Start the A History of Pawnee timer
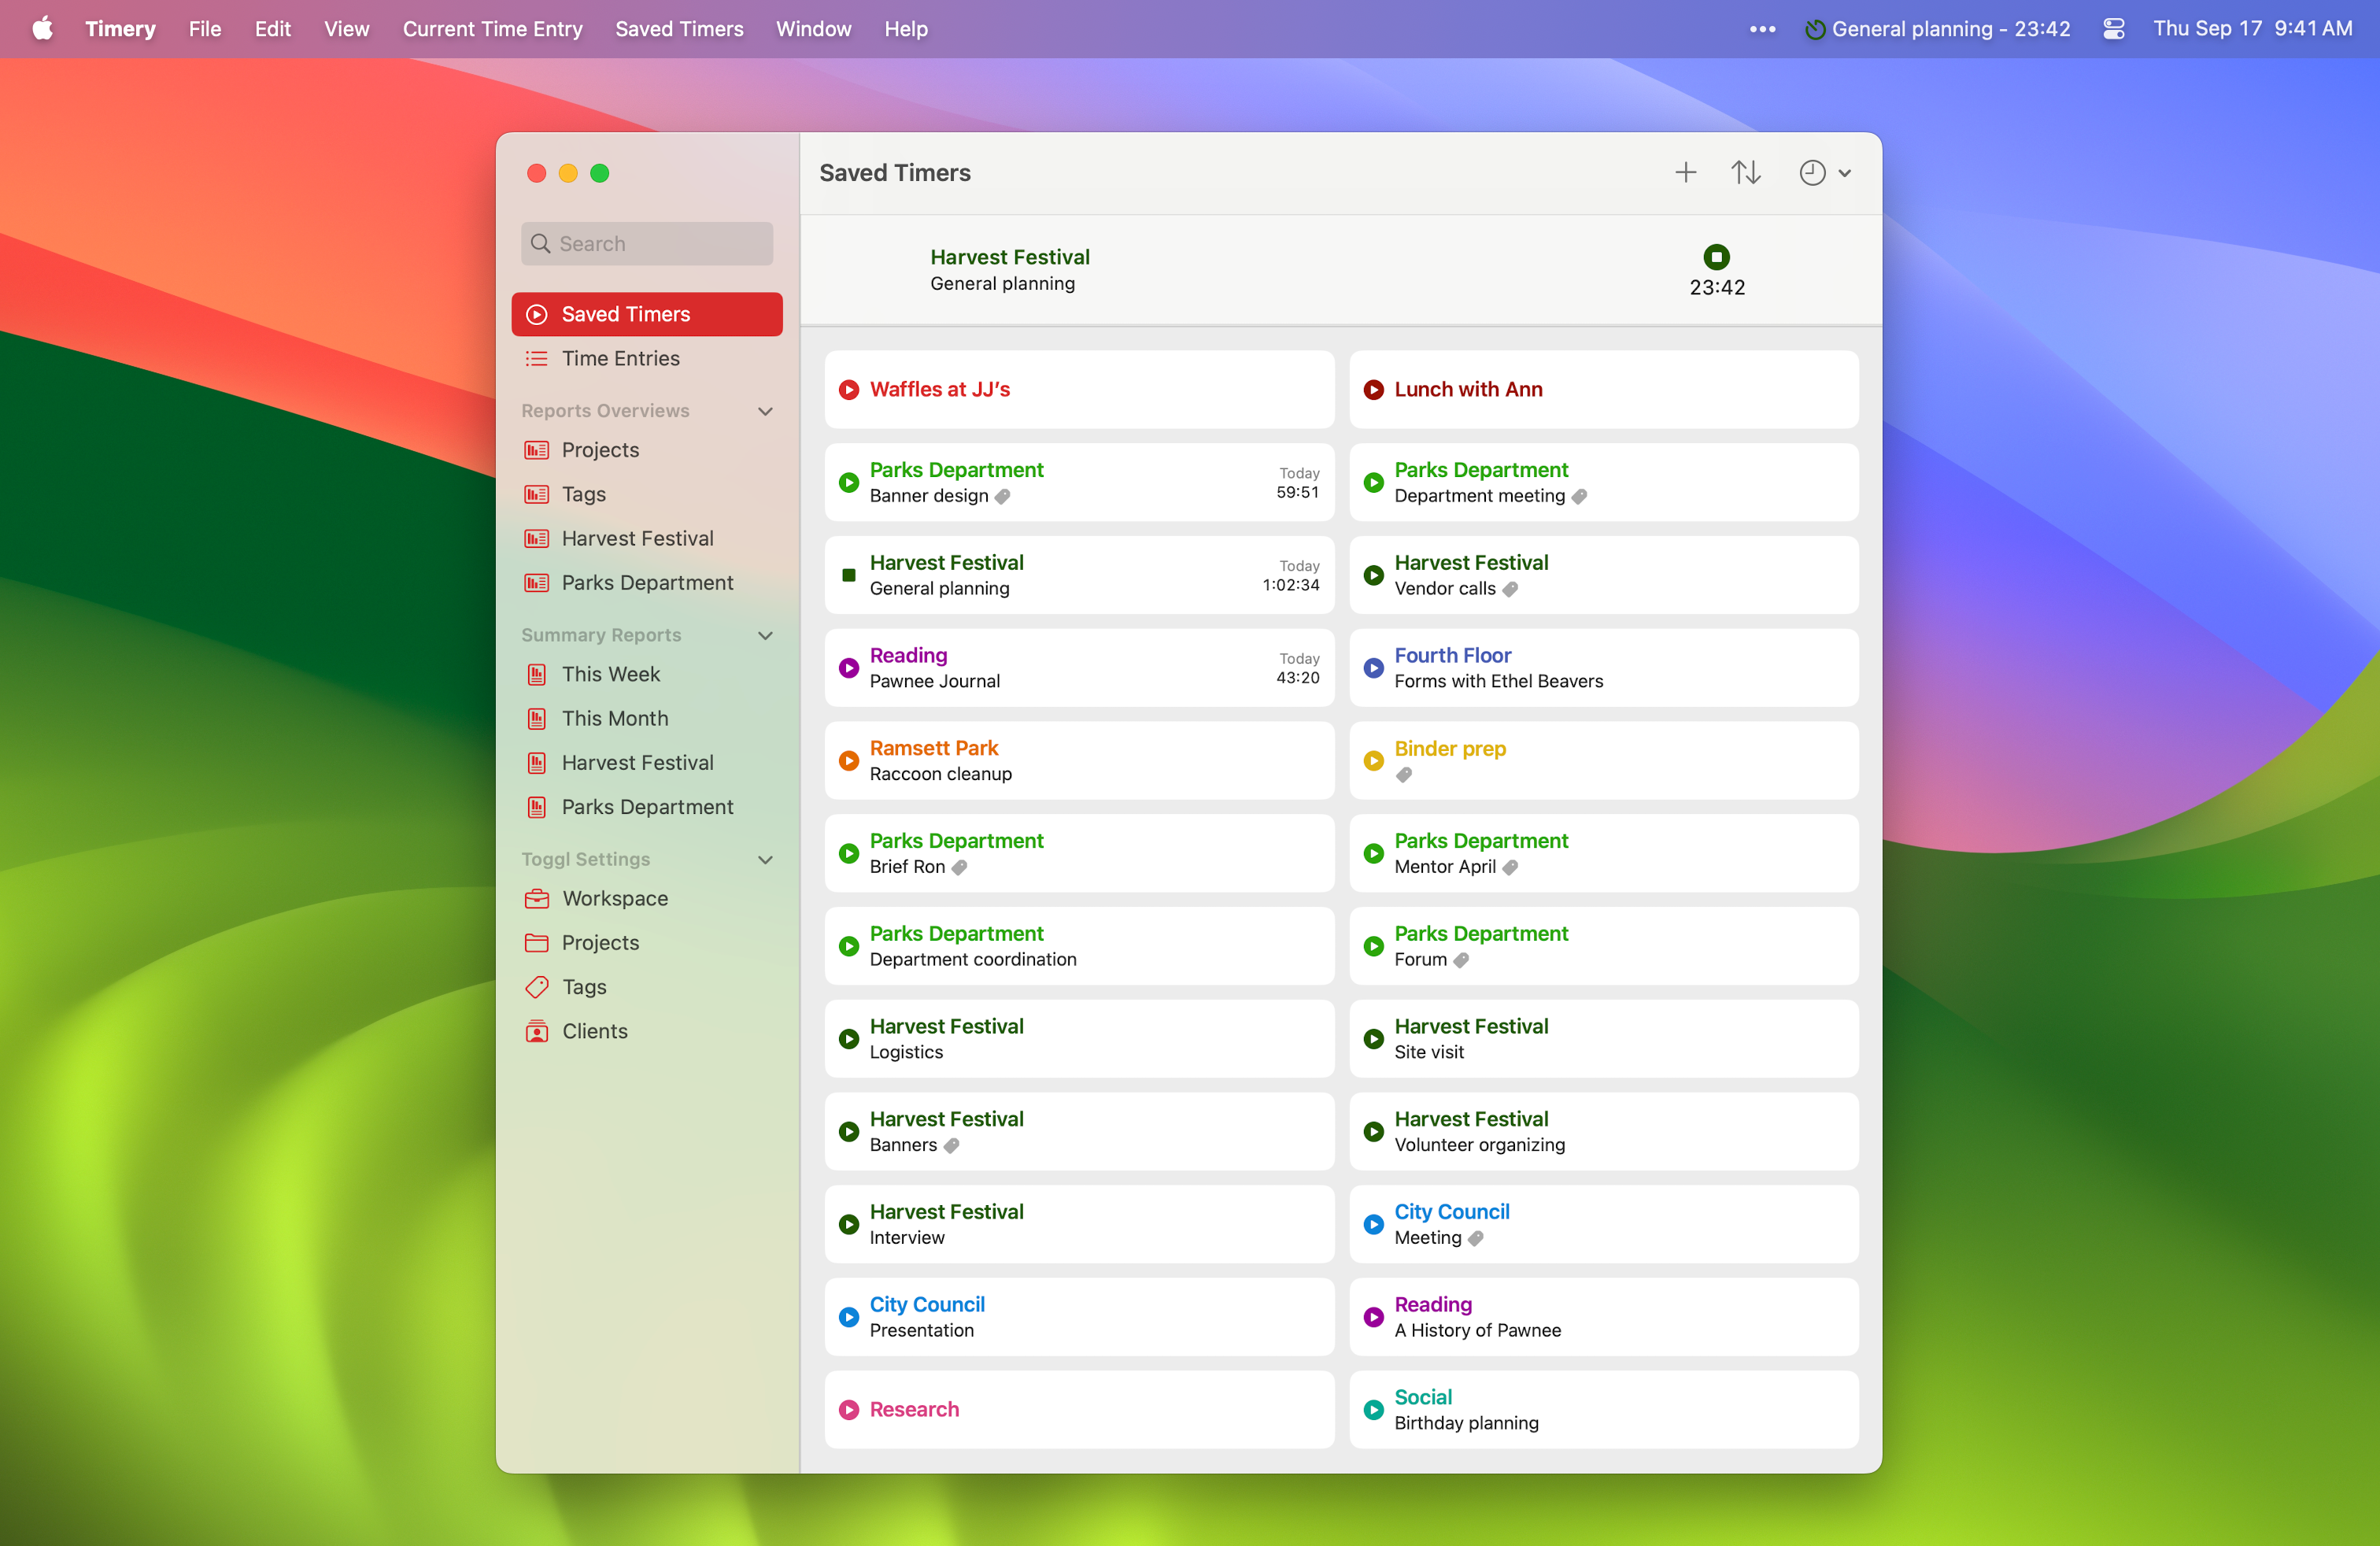Viewport: 2380px width, 1546px height. tap(1374, 1317)
